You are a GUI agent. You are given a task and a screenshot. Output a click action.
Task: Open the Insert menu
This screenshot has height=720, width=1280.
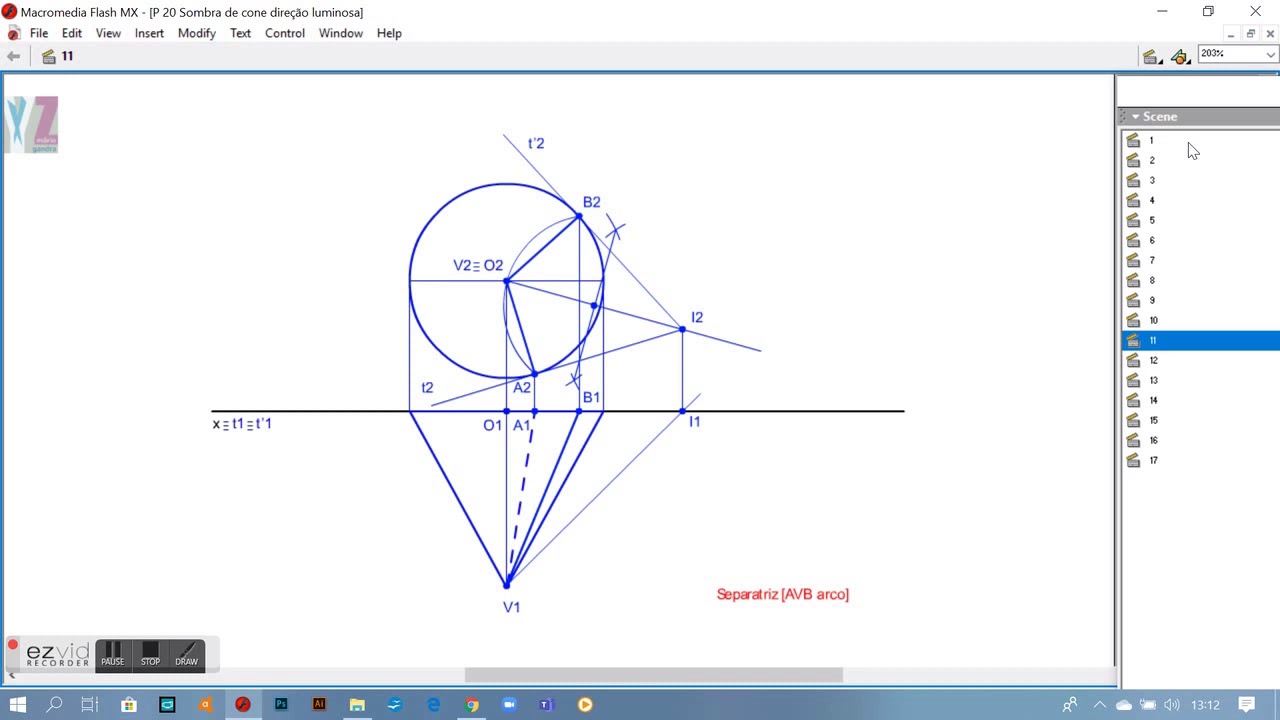149,33
